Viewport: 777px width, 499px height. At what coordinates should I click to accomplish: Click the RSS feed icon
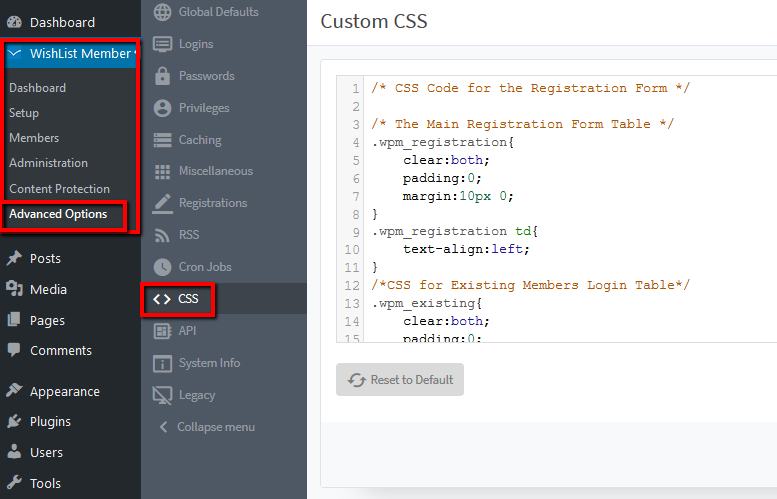(x=162, y=235)
